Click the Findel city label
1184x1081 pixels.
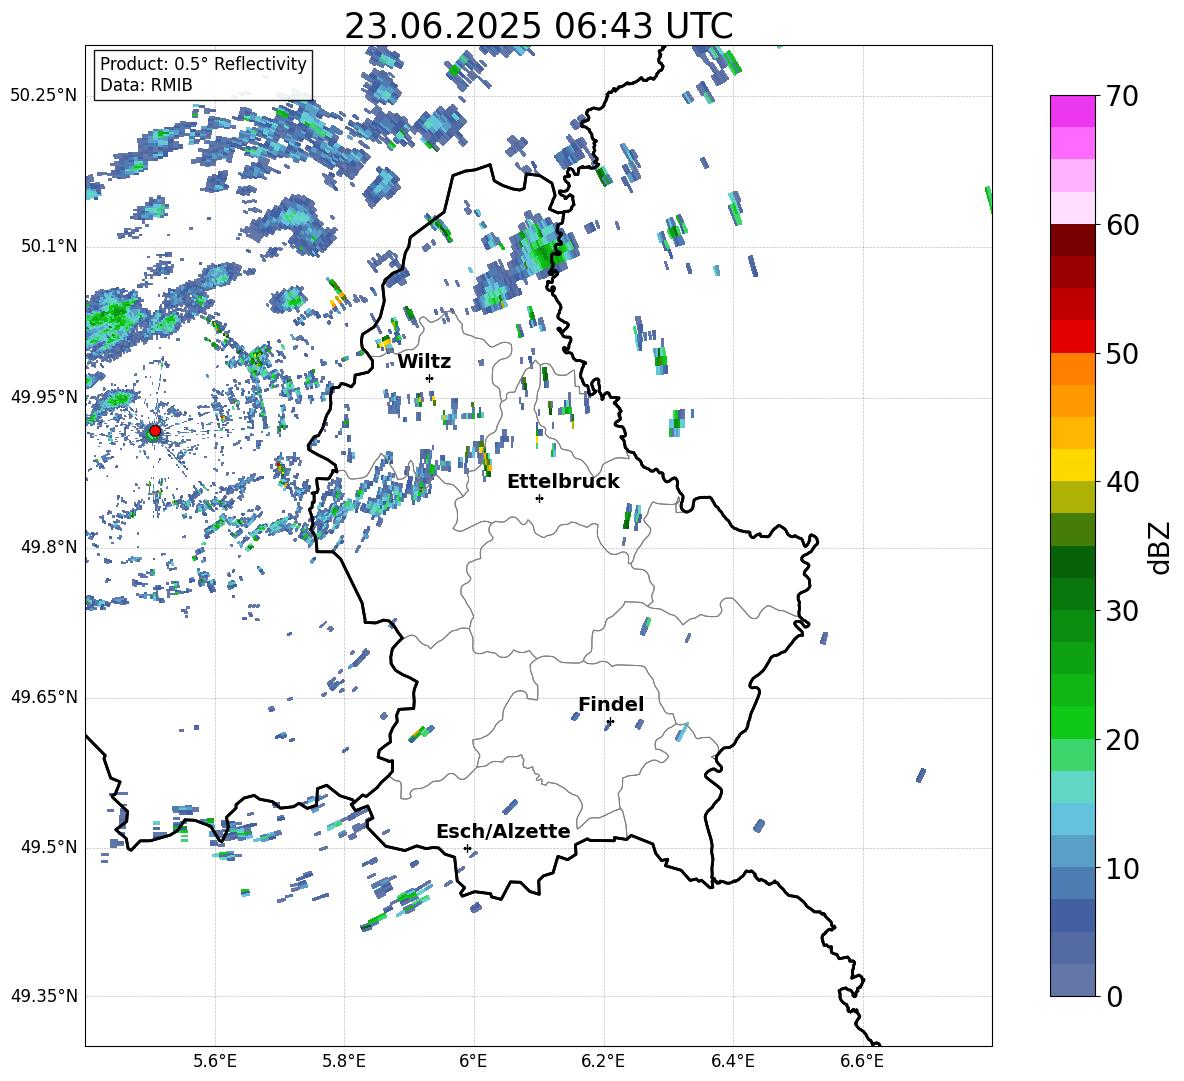pos(611,704)
